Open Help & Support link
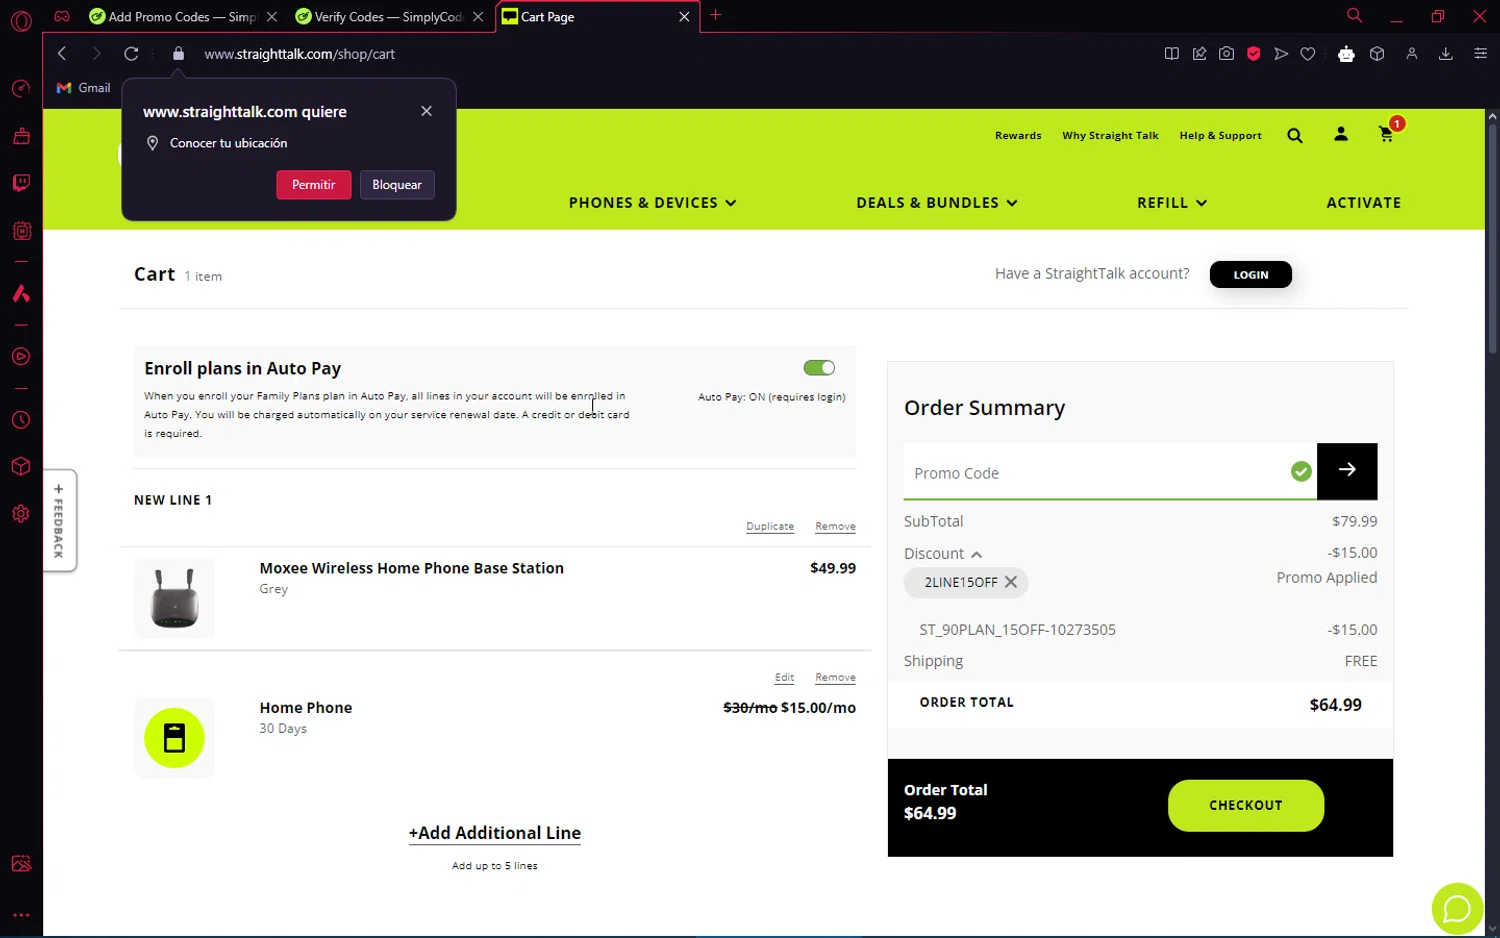 [x=1220, y=136]
